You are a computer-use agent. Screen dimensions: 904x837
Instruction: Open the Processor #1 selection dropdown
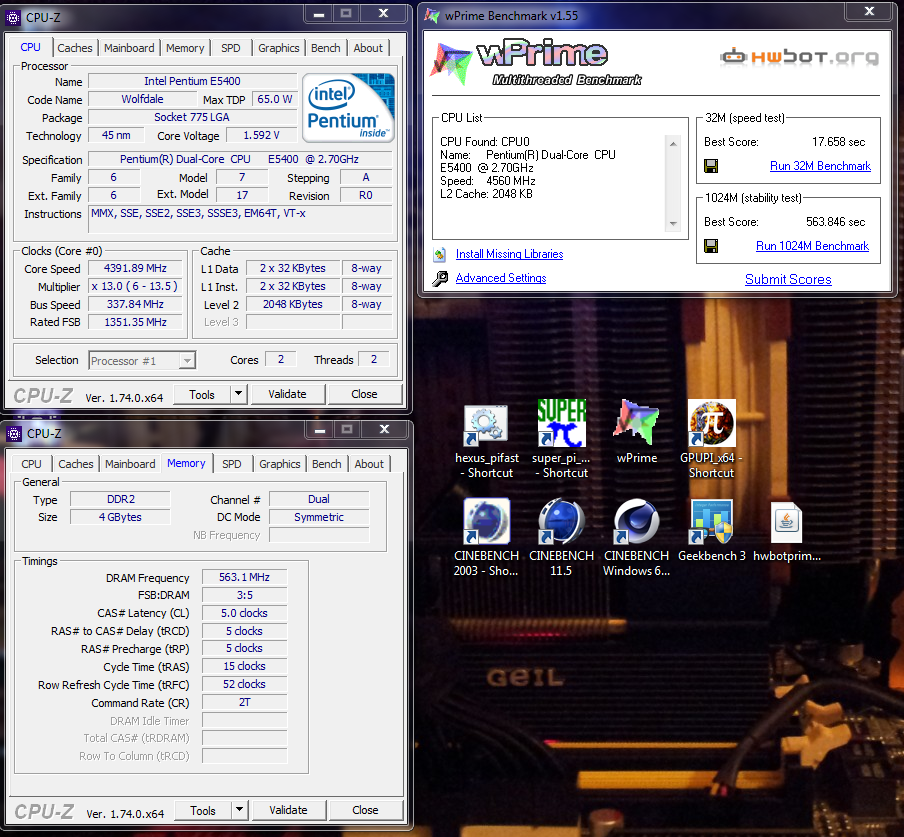pos(187,361)
